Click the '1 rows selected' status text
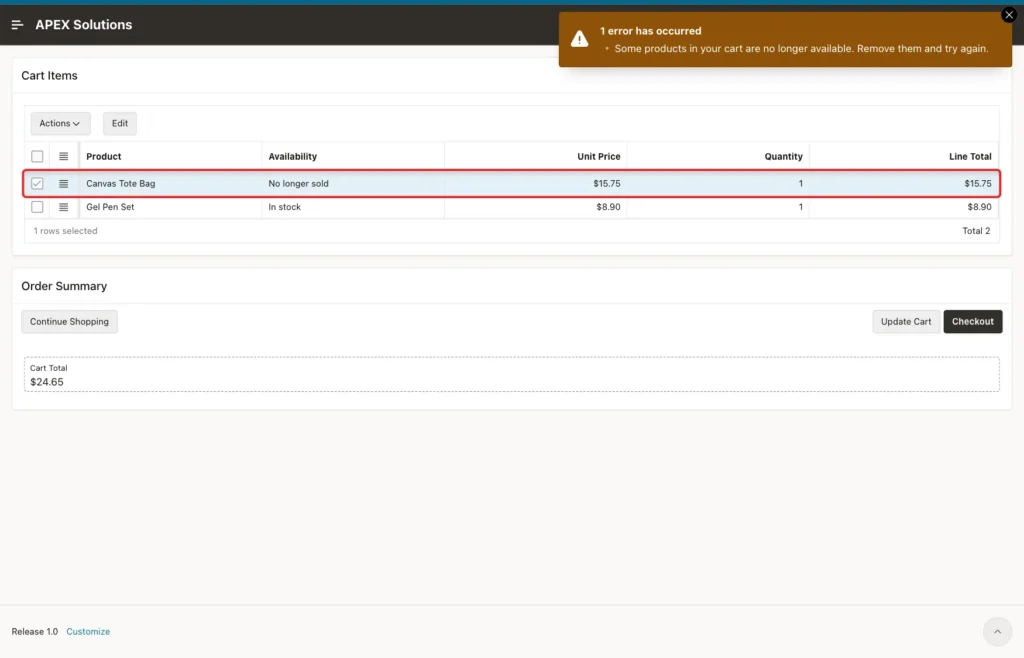 (x=65, y=231)
